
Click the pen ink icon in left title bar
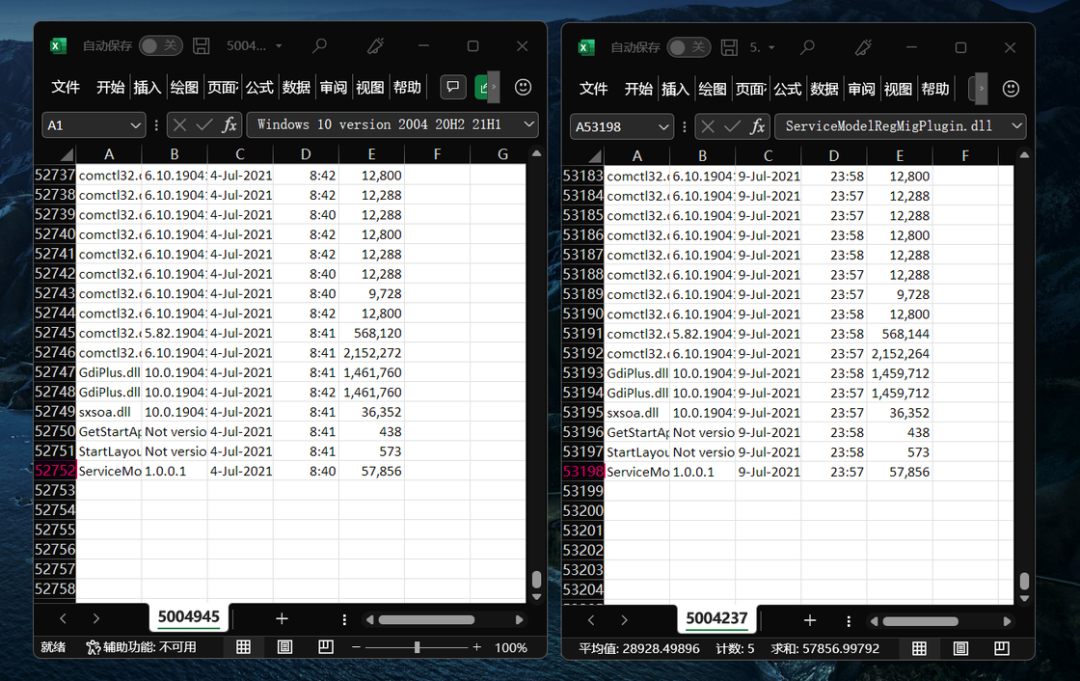point(375,46)
